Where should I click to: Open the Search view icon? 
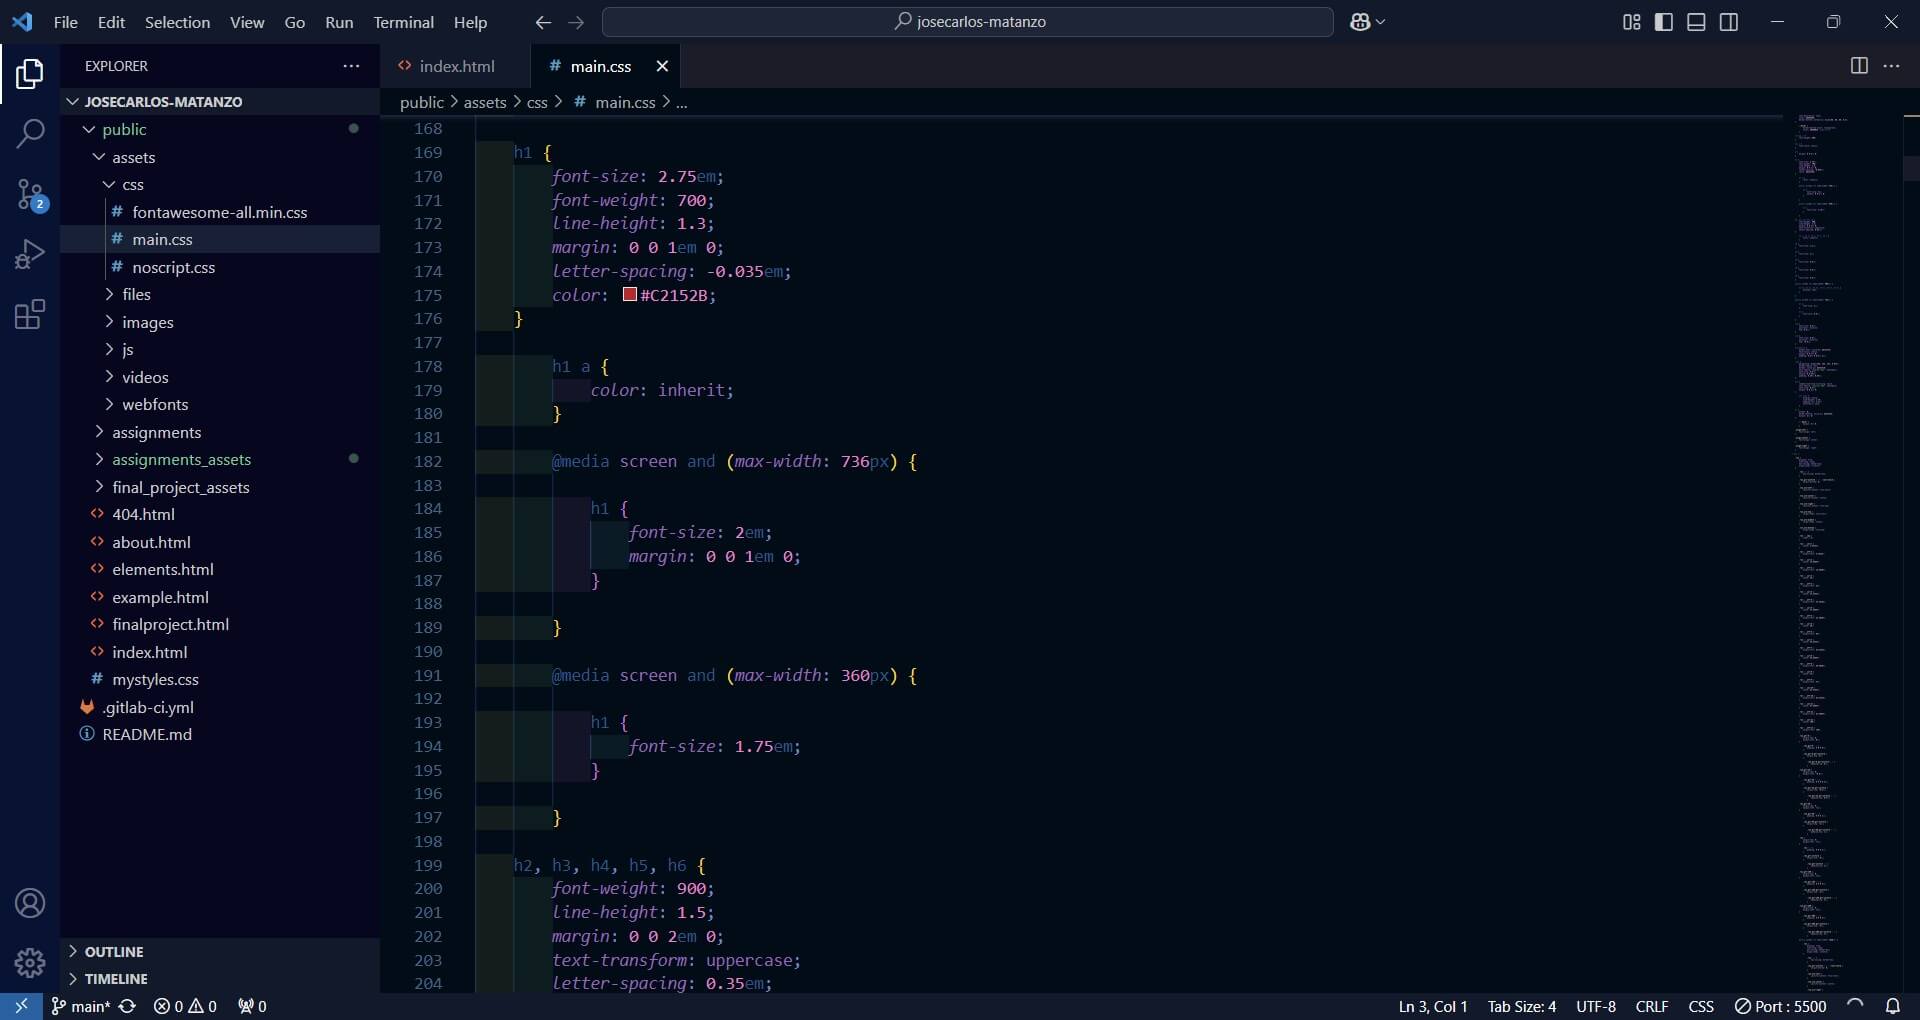[x=30, y=133]
